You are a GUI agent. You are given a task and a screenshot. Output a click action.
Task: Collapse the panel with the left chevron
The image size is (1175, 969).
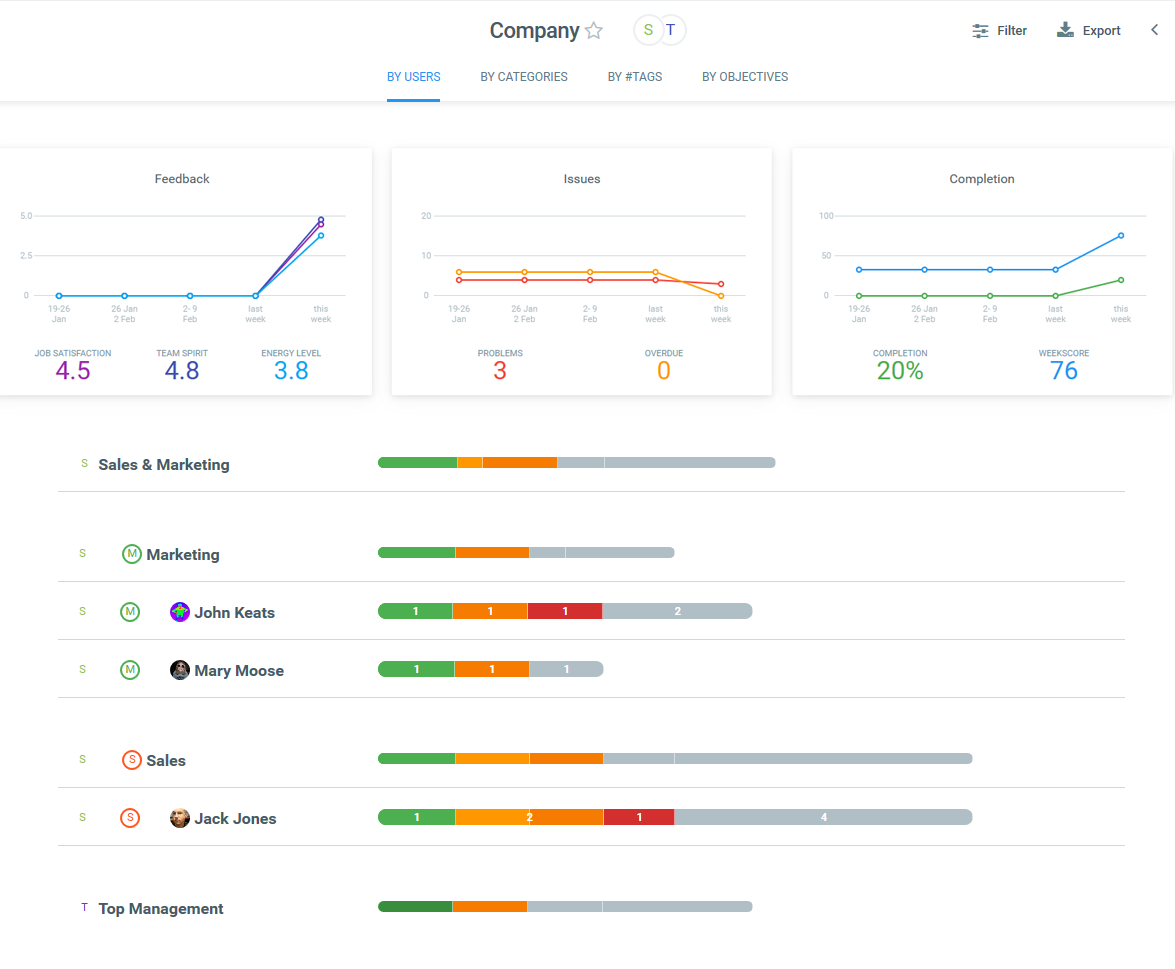(x=1154, y=30)
